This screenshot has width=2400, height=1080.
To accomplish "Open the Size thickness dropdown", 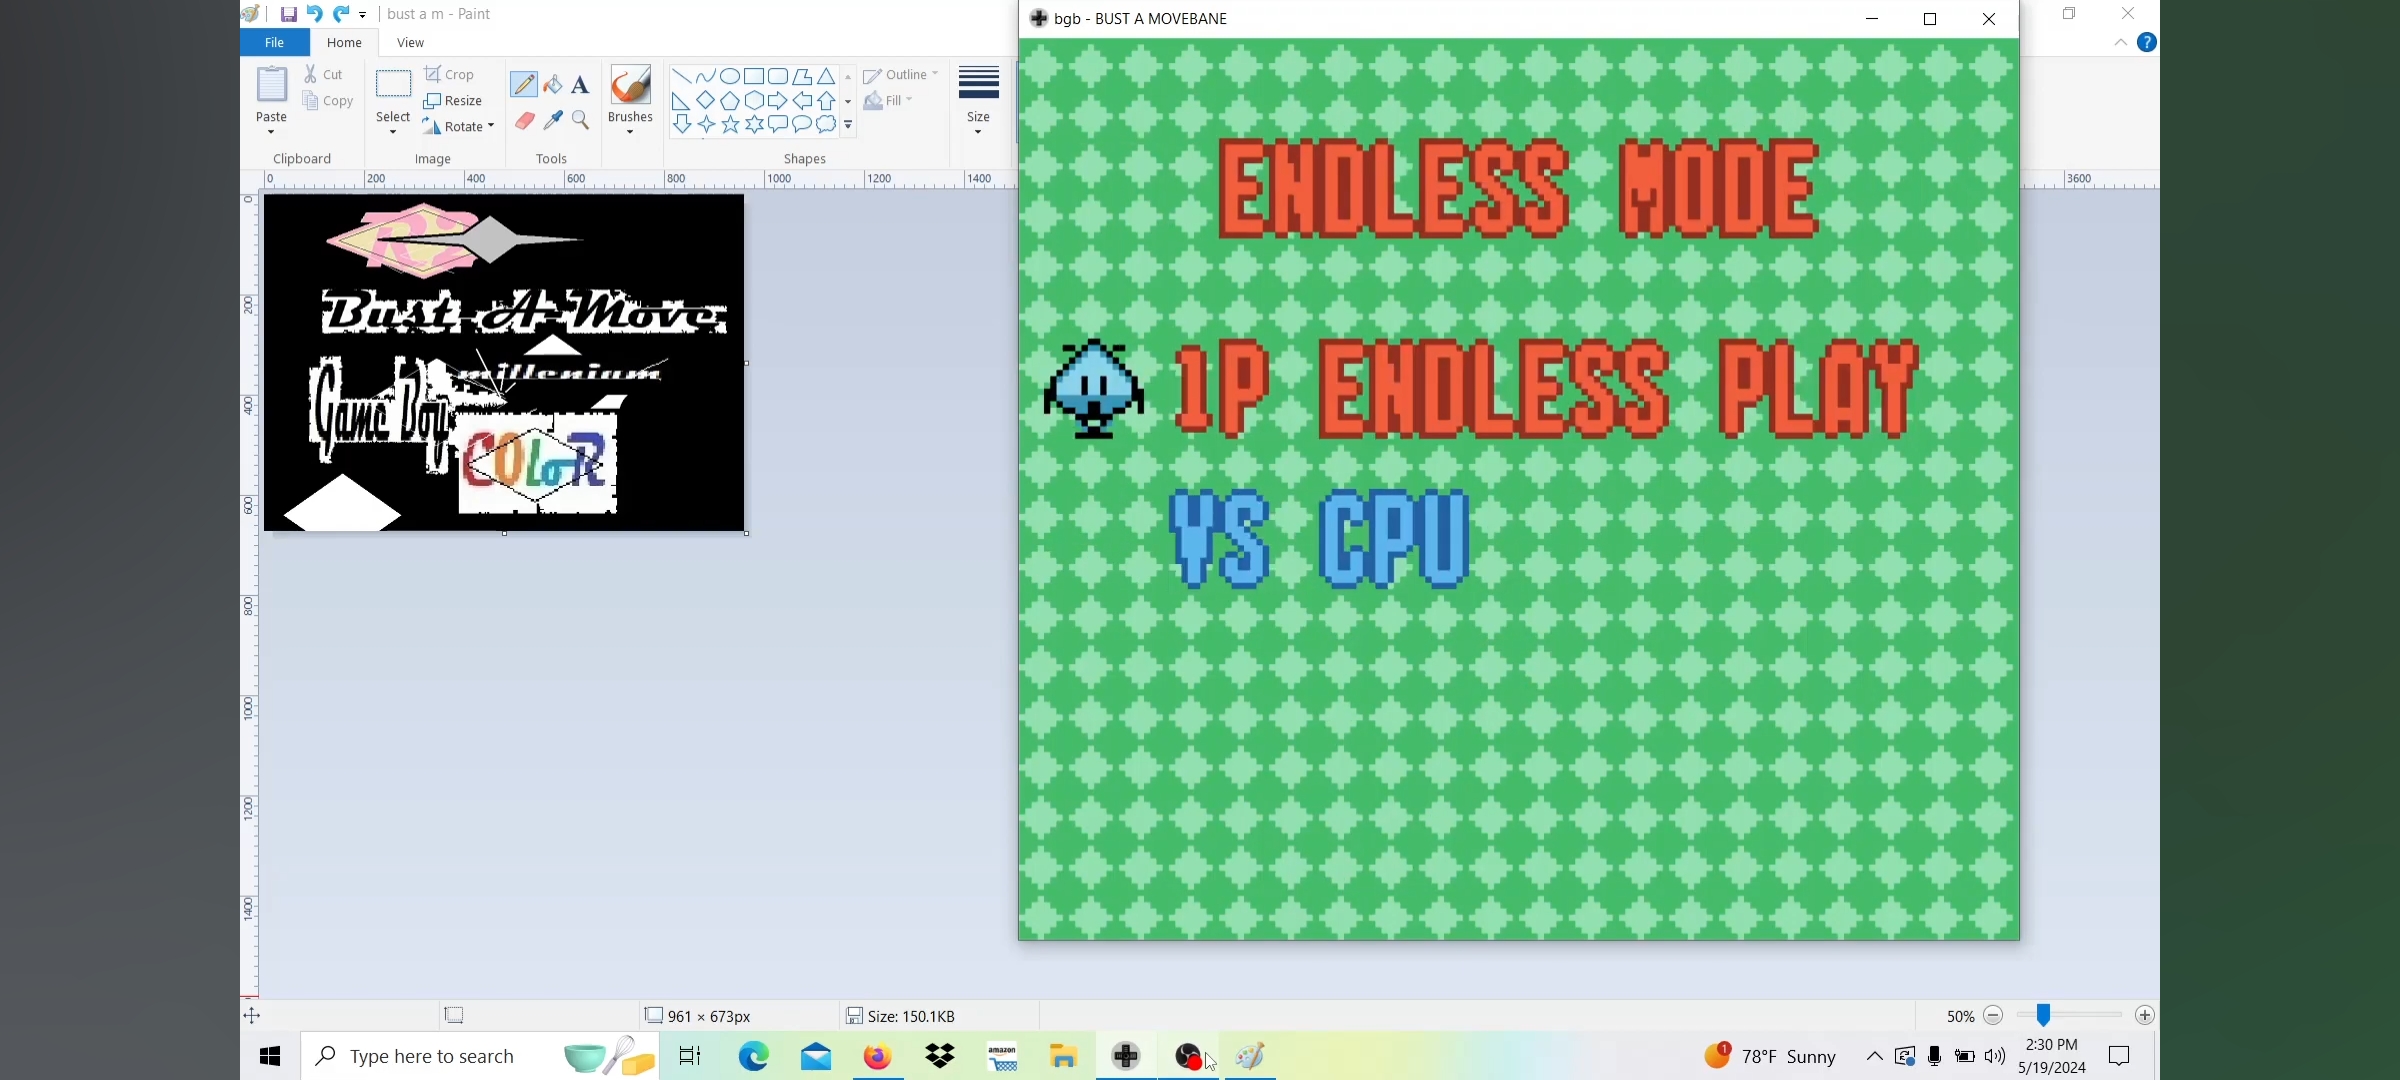I will point(978,100).
